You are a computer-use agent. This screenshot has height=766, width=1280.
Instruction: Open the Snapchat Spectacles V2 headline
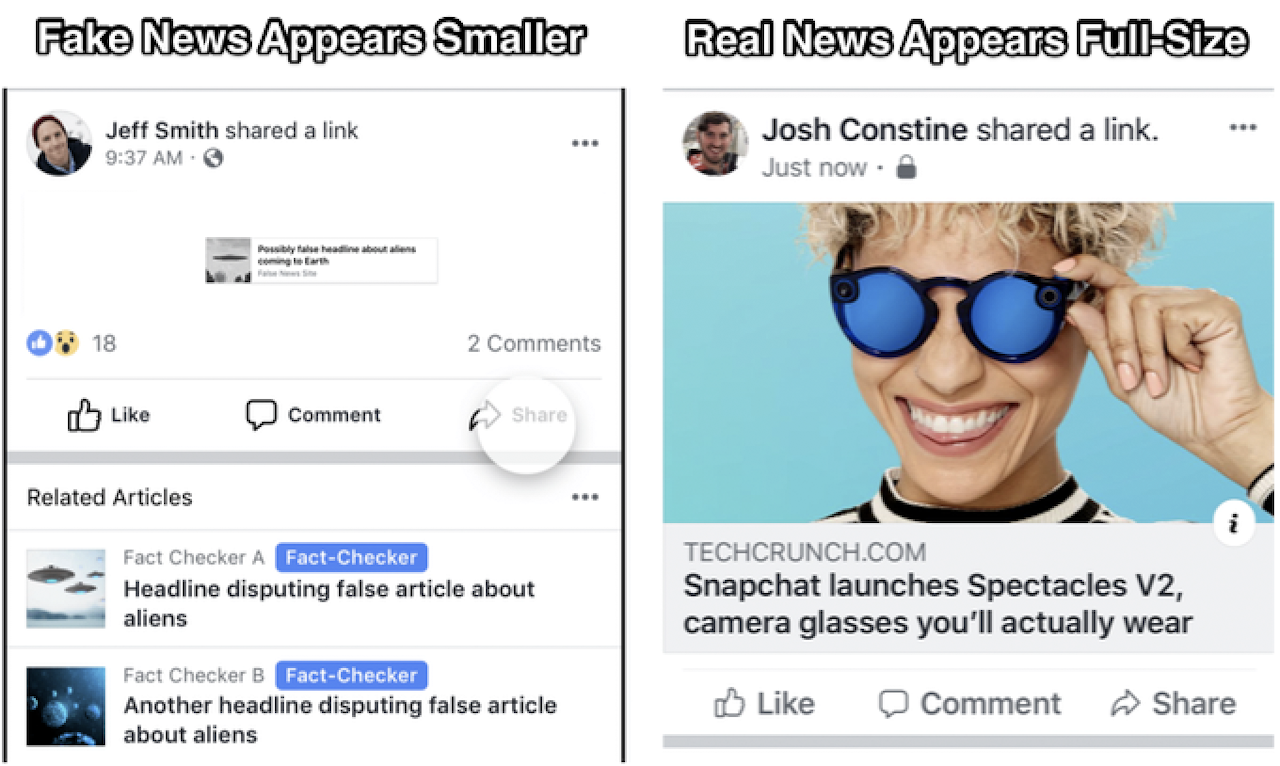[x=938, y=604]
